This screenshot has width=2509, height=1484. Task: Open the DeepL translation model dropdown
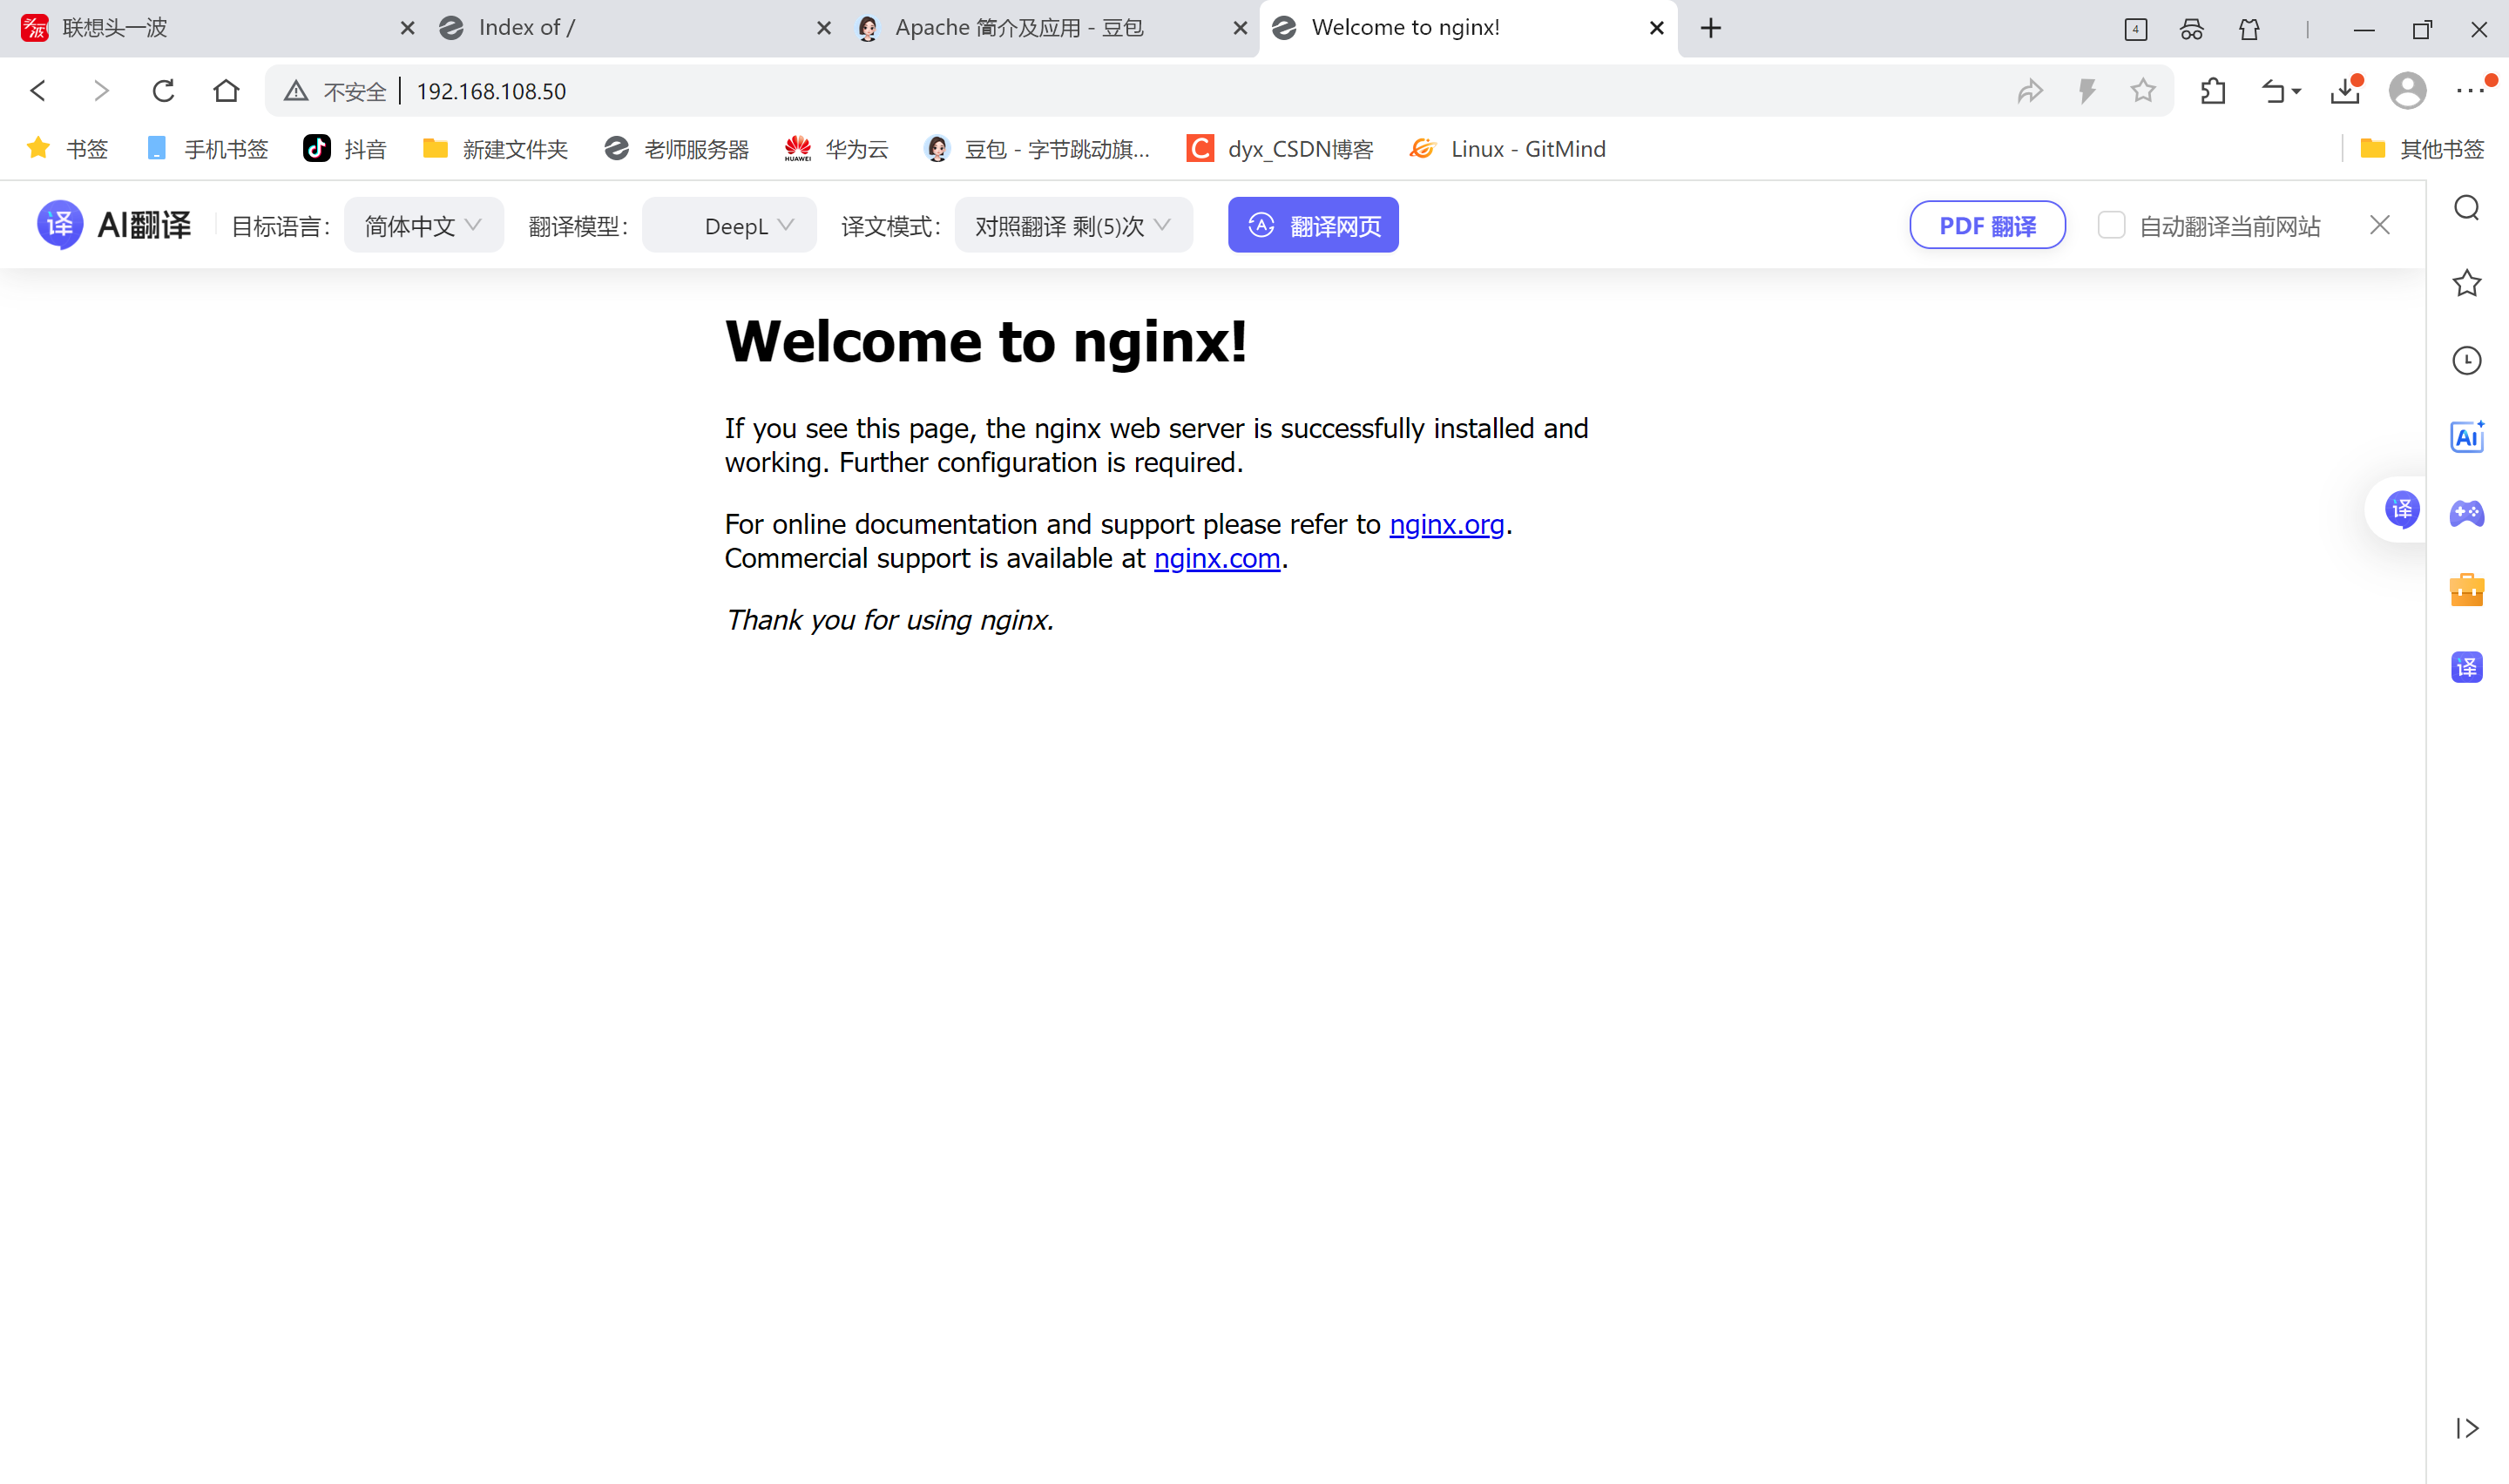[x=730, y=225]
